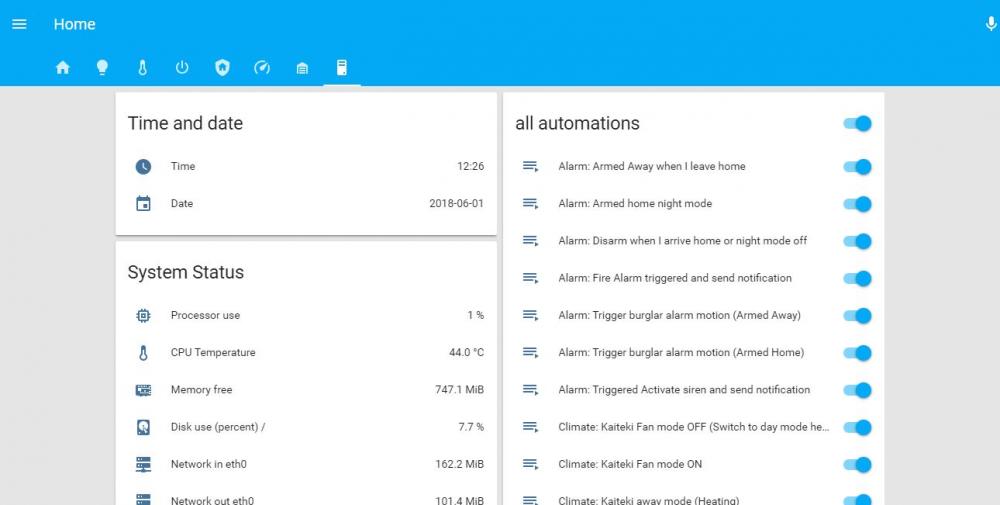Image resolution: width=1000 pixels, height=505 pixels.
Task: Open the garage tab icon
Action: pos(302,68)
